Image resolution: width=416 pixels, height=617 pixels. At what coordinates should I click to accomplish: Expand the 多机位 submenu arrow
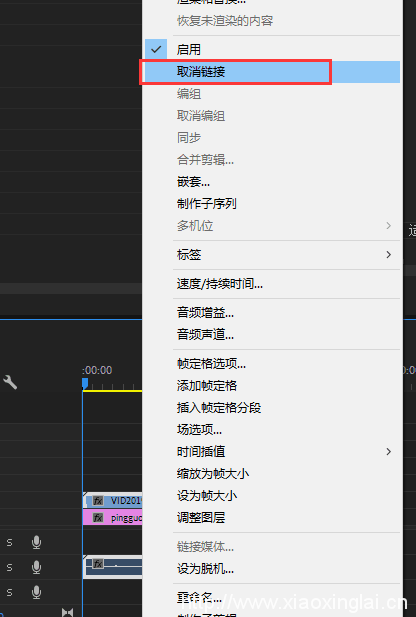388,225
